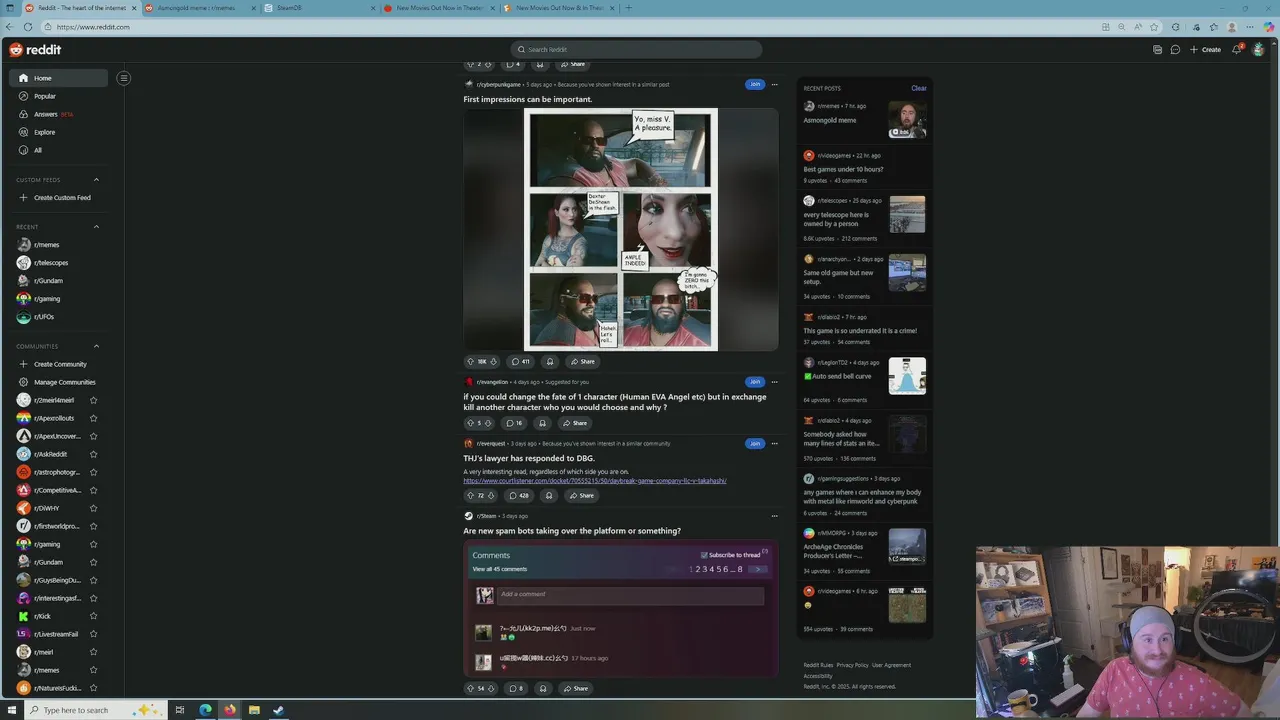Open Edge Copilot icon
The width and height of the screenshot is (1280, 720).
1269,27
